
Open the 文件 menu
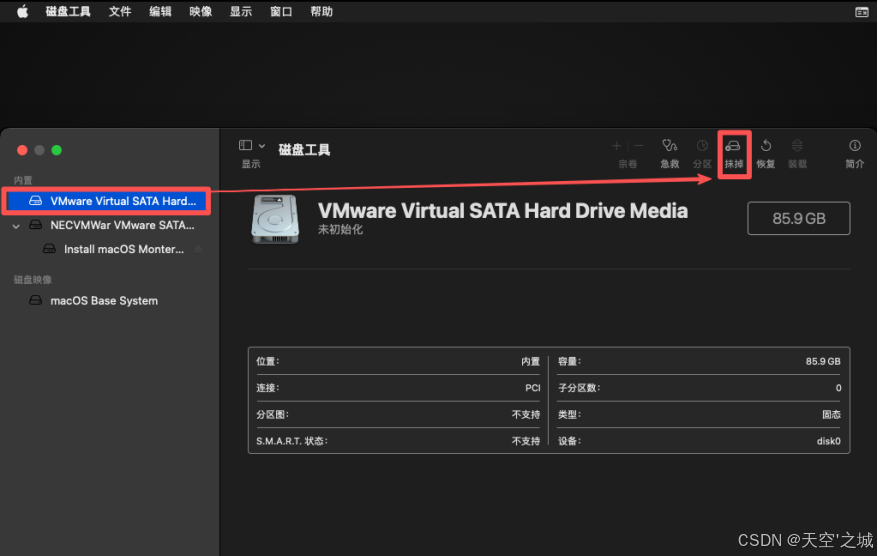point(120,11)
